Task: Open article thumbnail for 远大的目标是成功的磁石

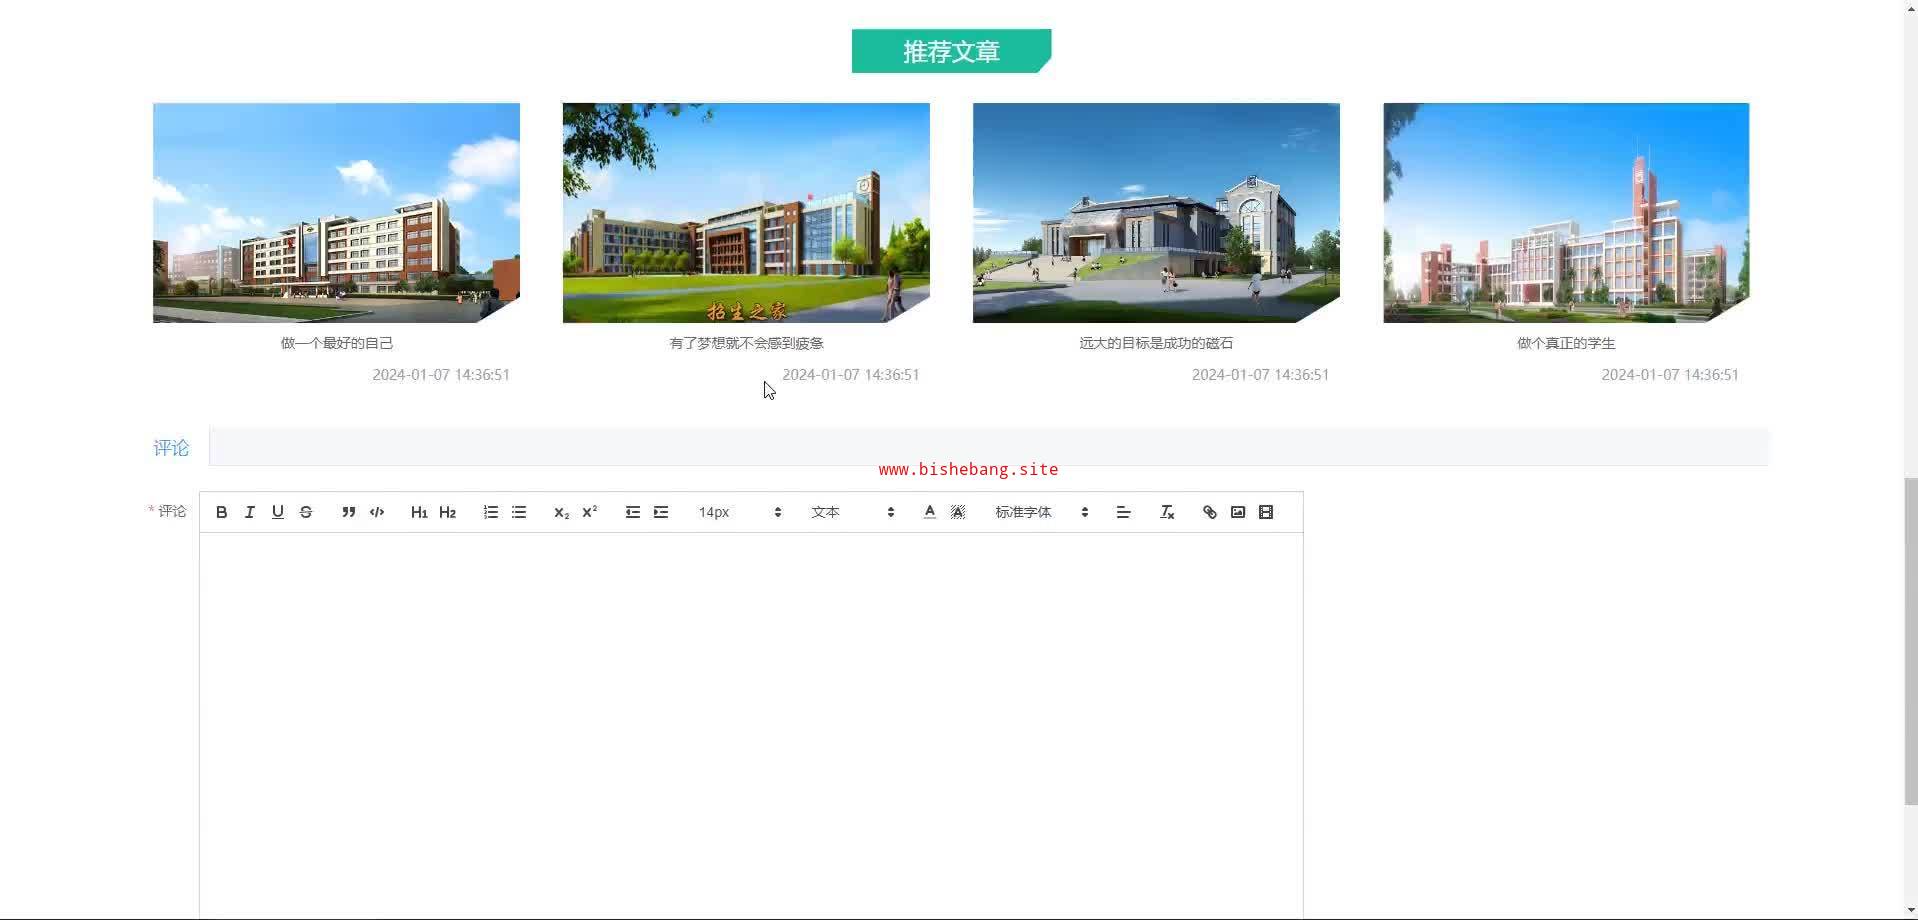Action: click(x=1156, y=213)
